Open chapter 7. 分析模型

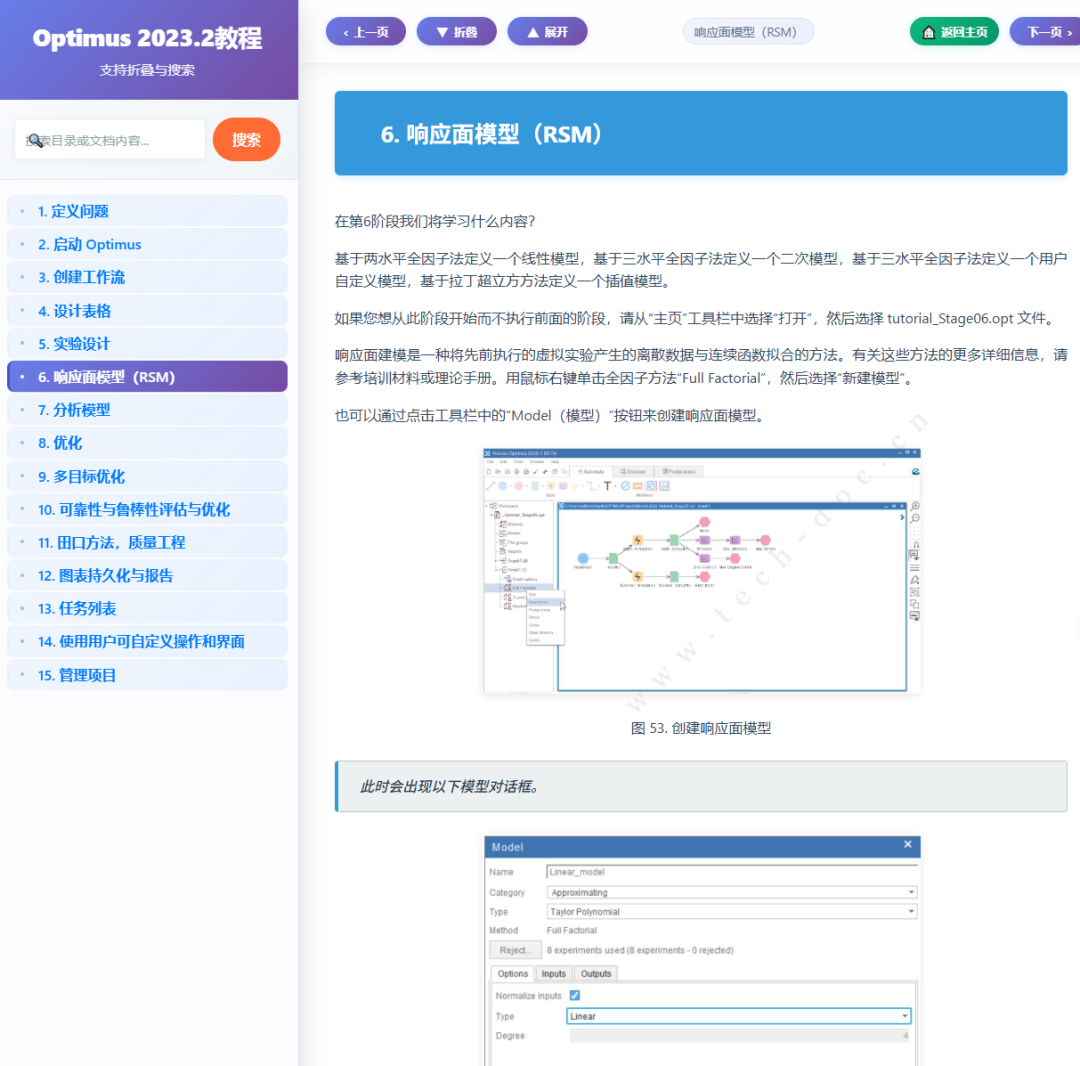(147, 410)
